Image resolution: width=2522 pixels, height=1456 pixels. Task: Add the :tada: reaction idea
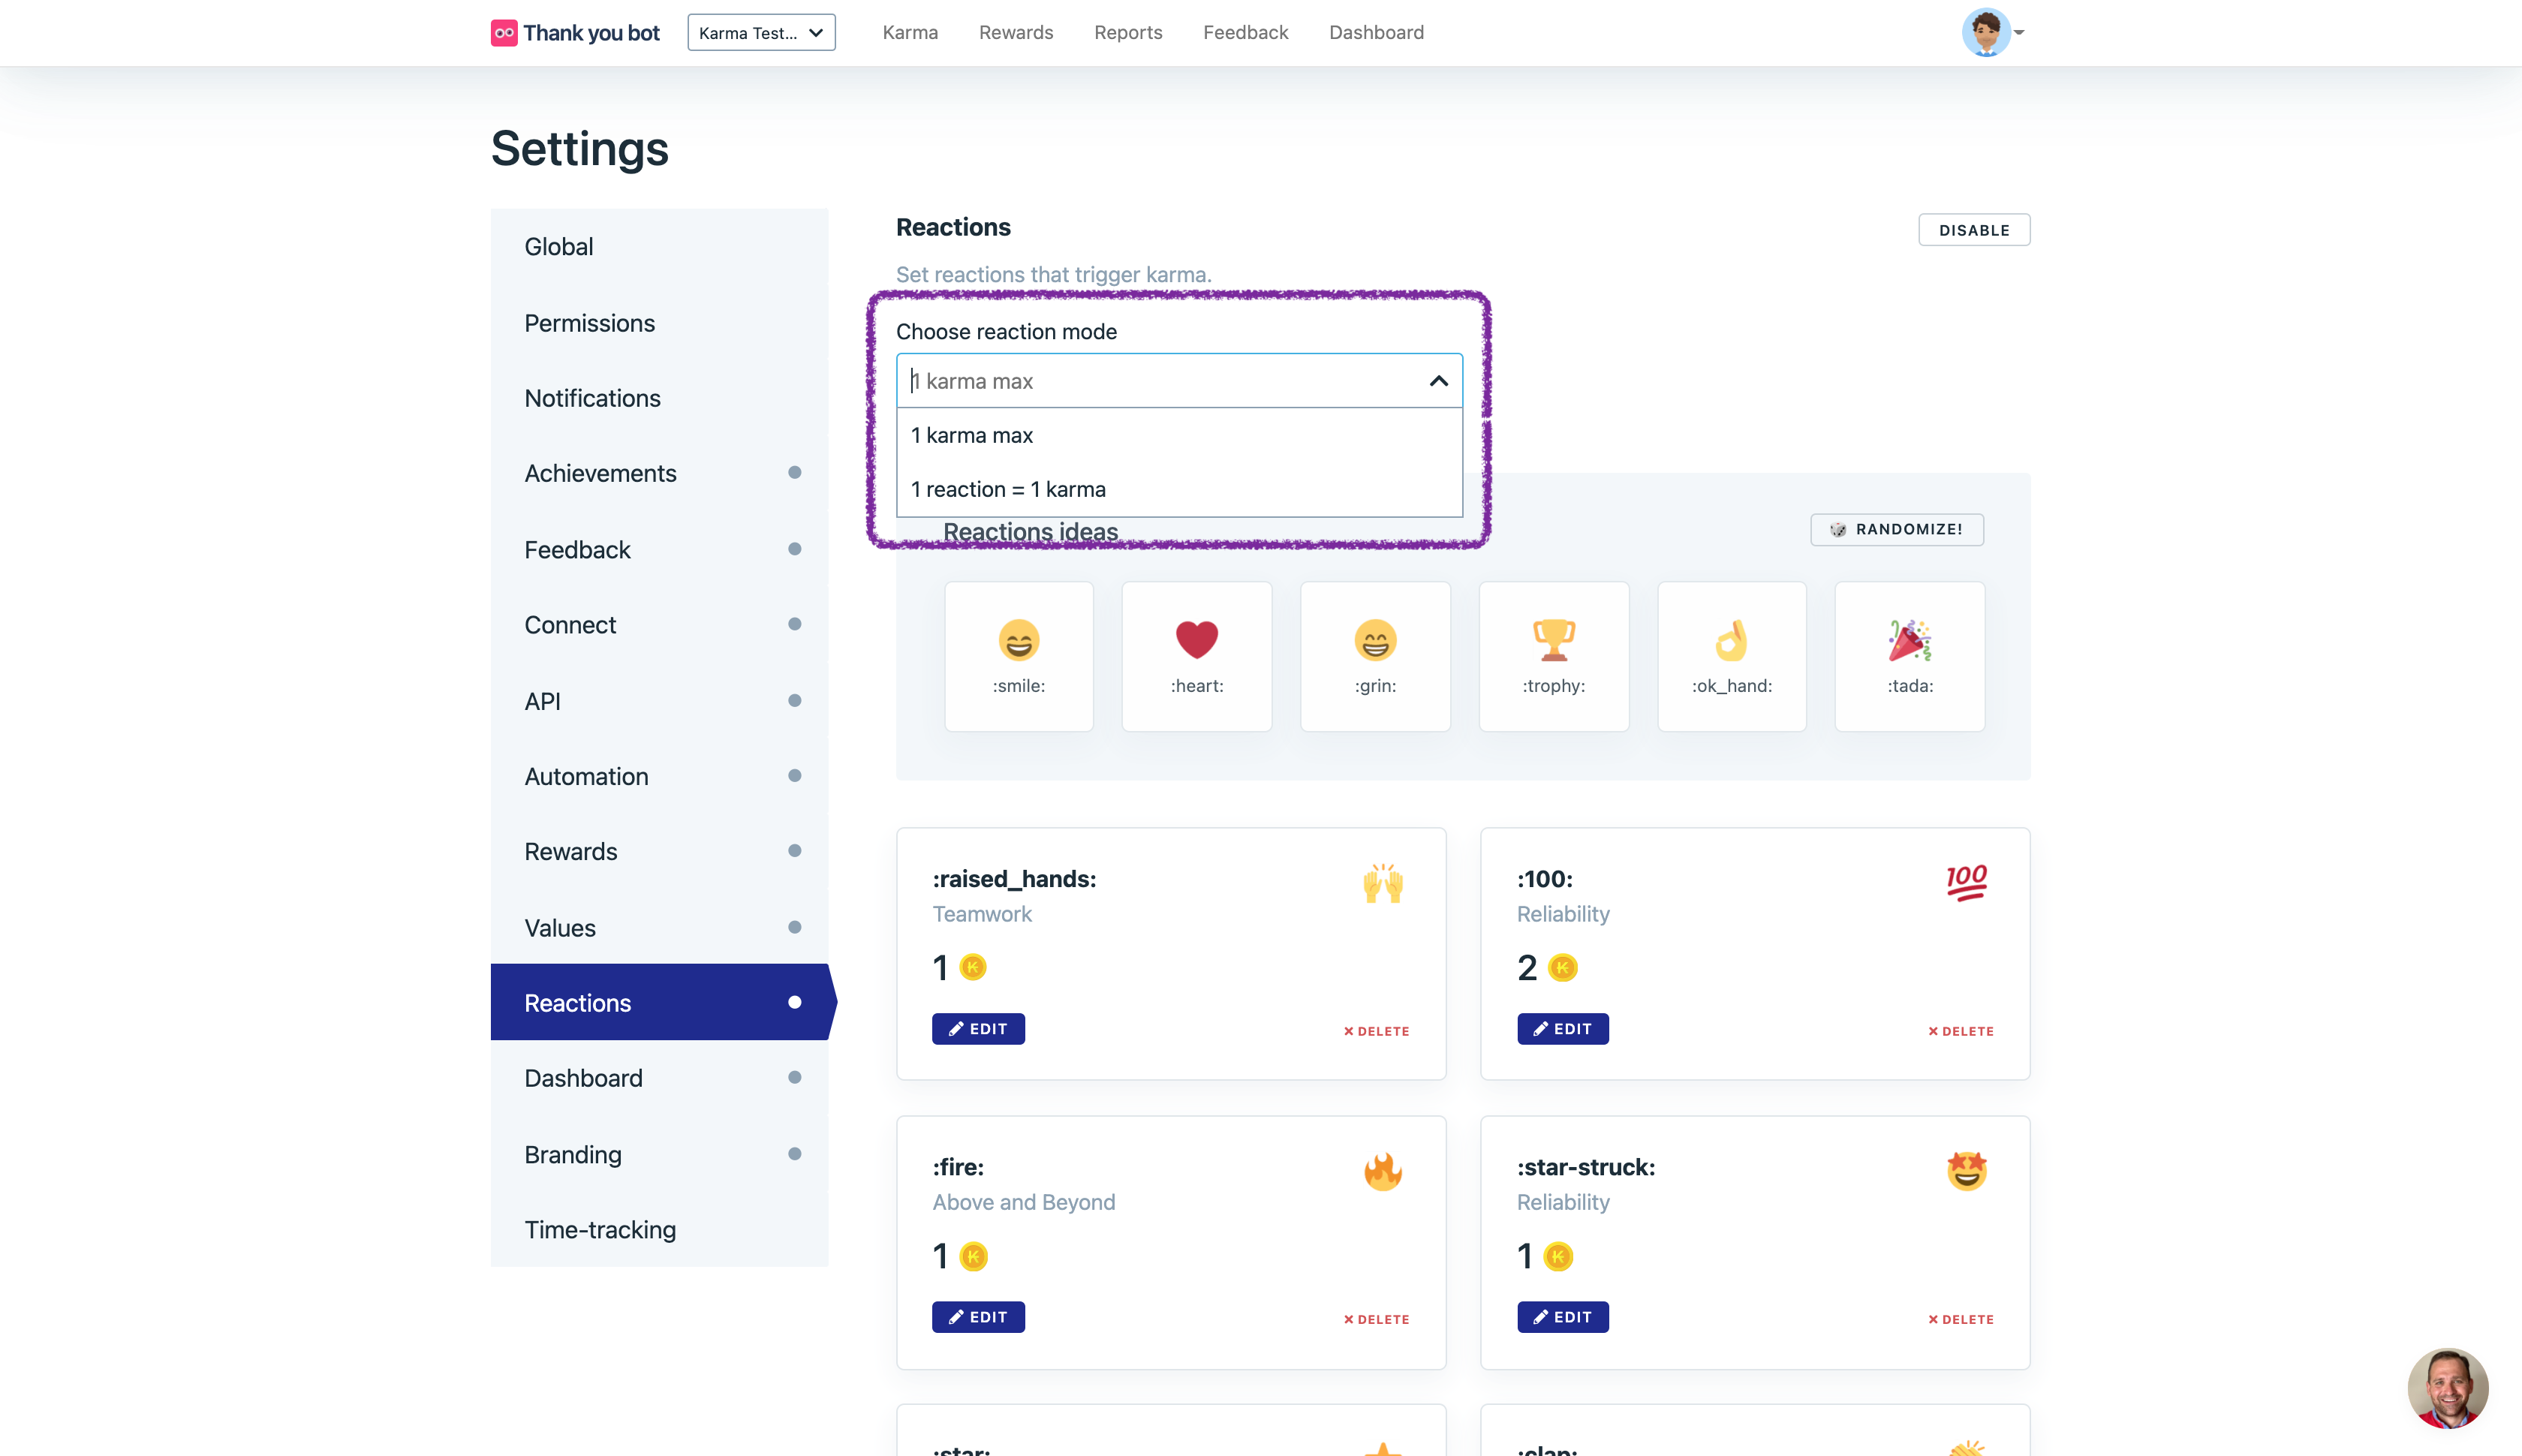pyautogui.click(x=1909, y=656)
